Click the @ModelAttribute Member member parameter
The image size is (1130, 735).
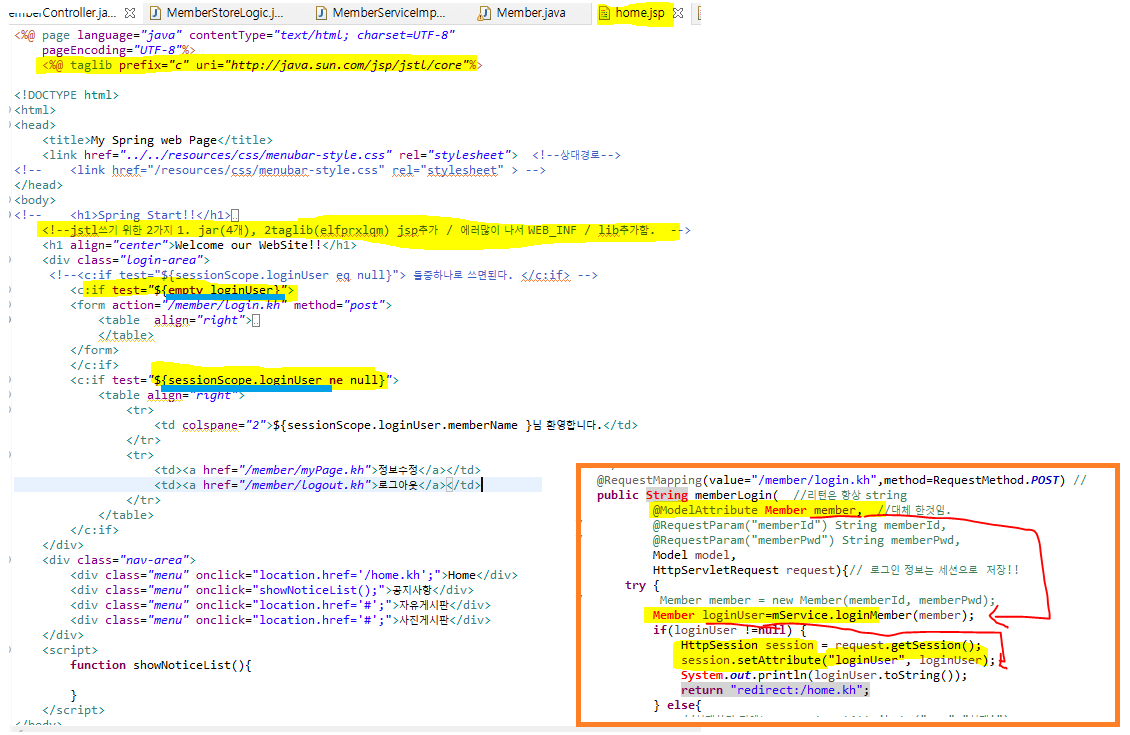(x=757, y=510)
